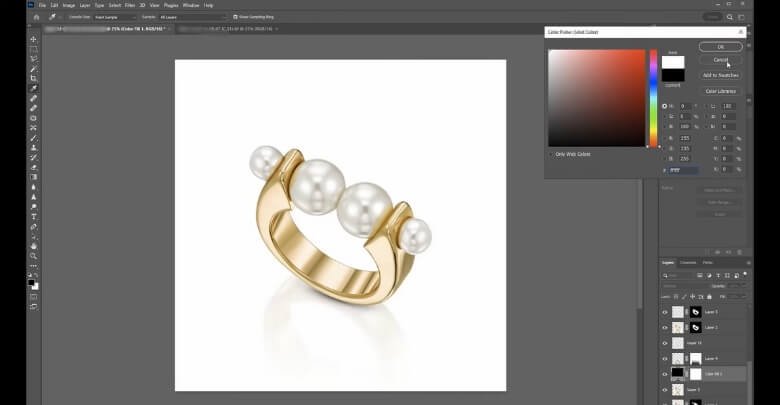This screenshot has height=405, width=780.
Task: Open the layer Fill dropdown
Action: pyautogui.click(x=737, y=297)
